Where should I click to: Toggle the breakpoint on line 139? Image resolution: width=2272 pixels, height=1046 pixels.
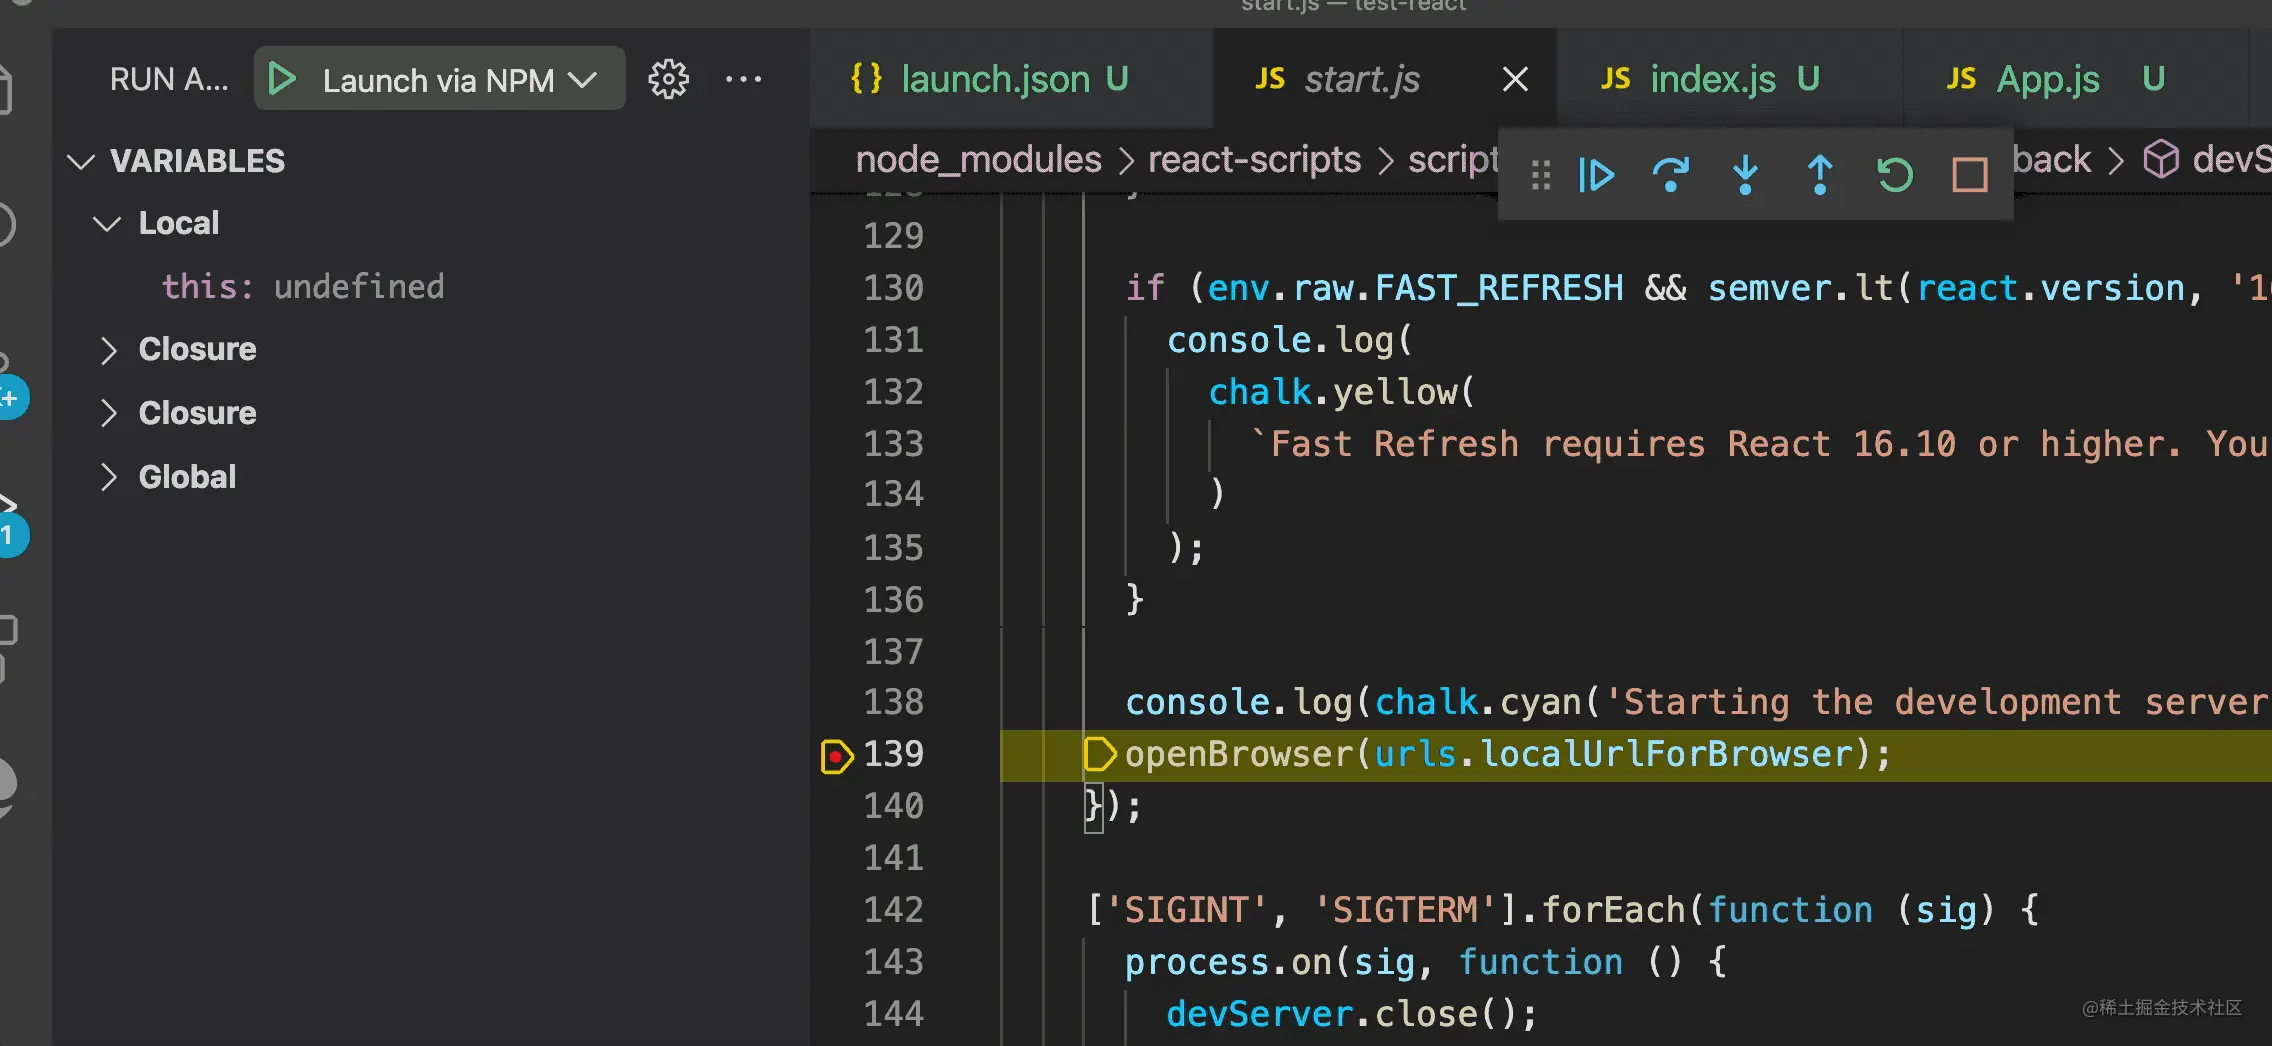[836, 756]
